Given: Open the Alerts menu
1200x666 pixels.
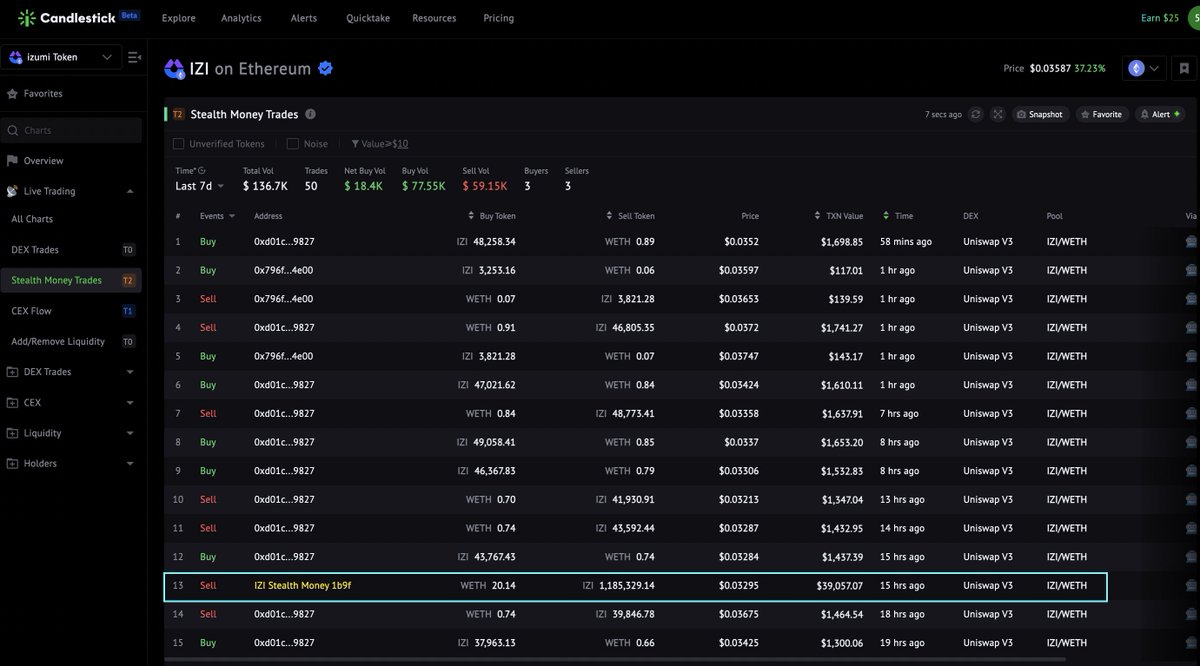Looking at the screenshot, I should coord(304,18).
